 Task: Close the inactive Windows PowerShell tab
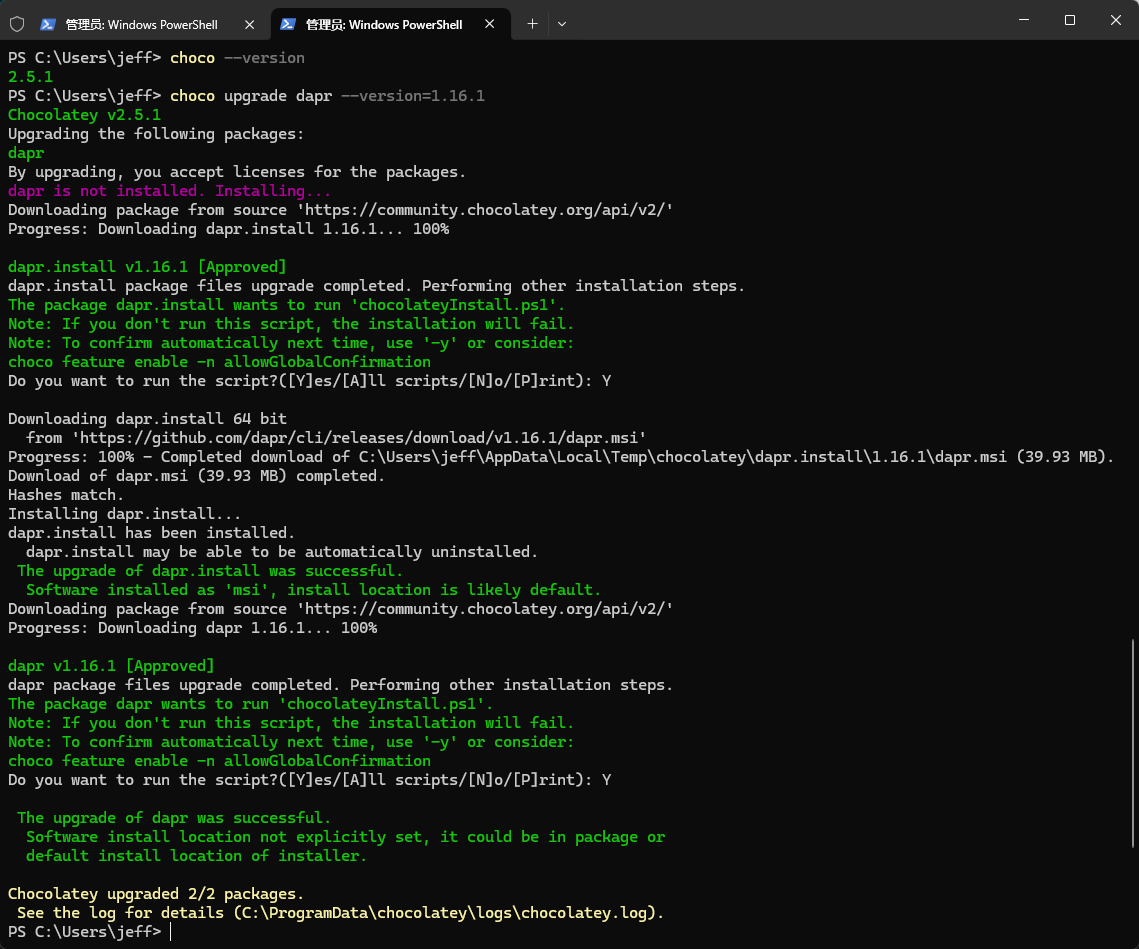tap(249, 24)
